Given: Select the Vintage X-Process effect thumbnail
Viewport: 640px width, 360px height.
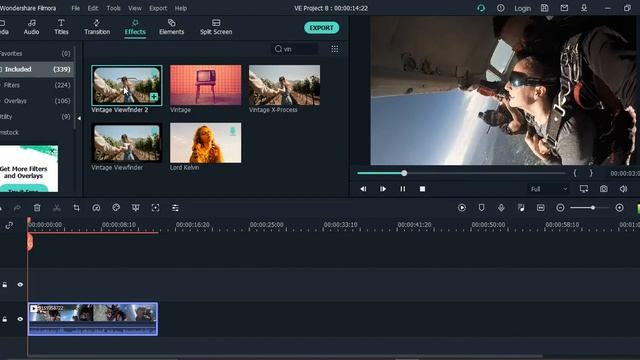Looking at the screenshot, I should pyautogui.click(x=284, y=85).
